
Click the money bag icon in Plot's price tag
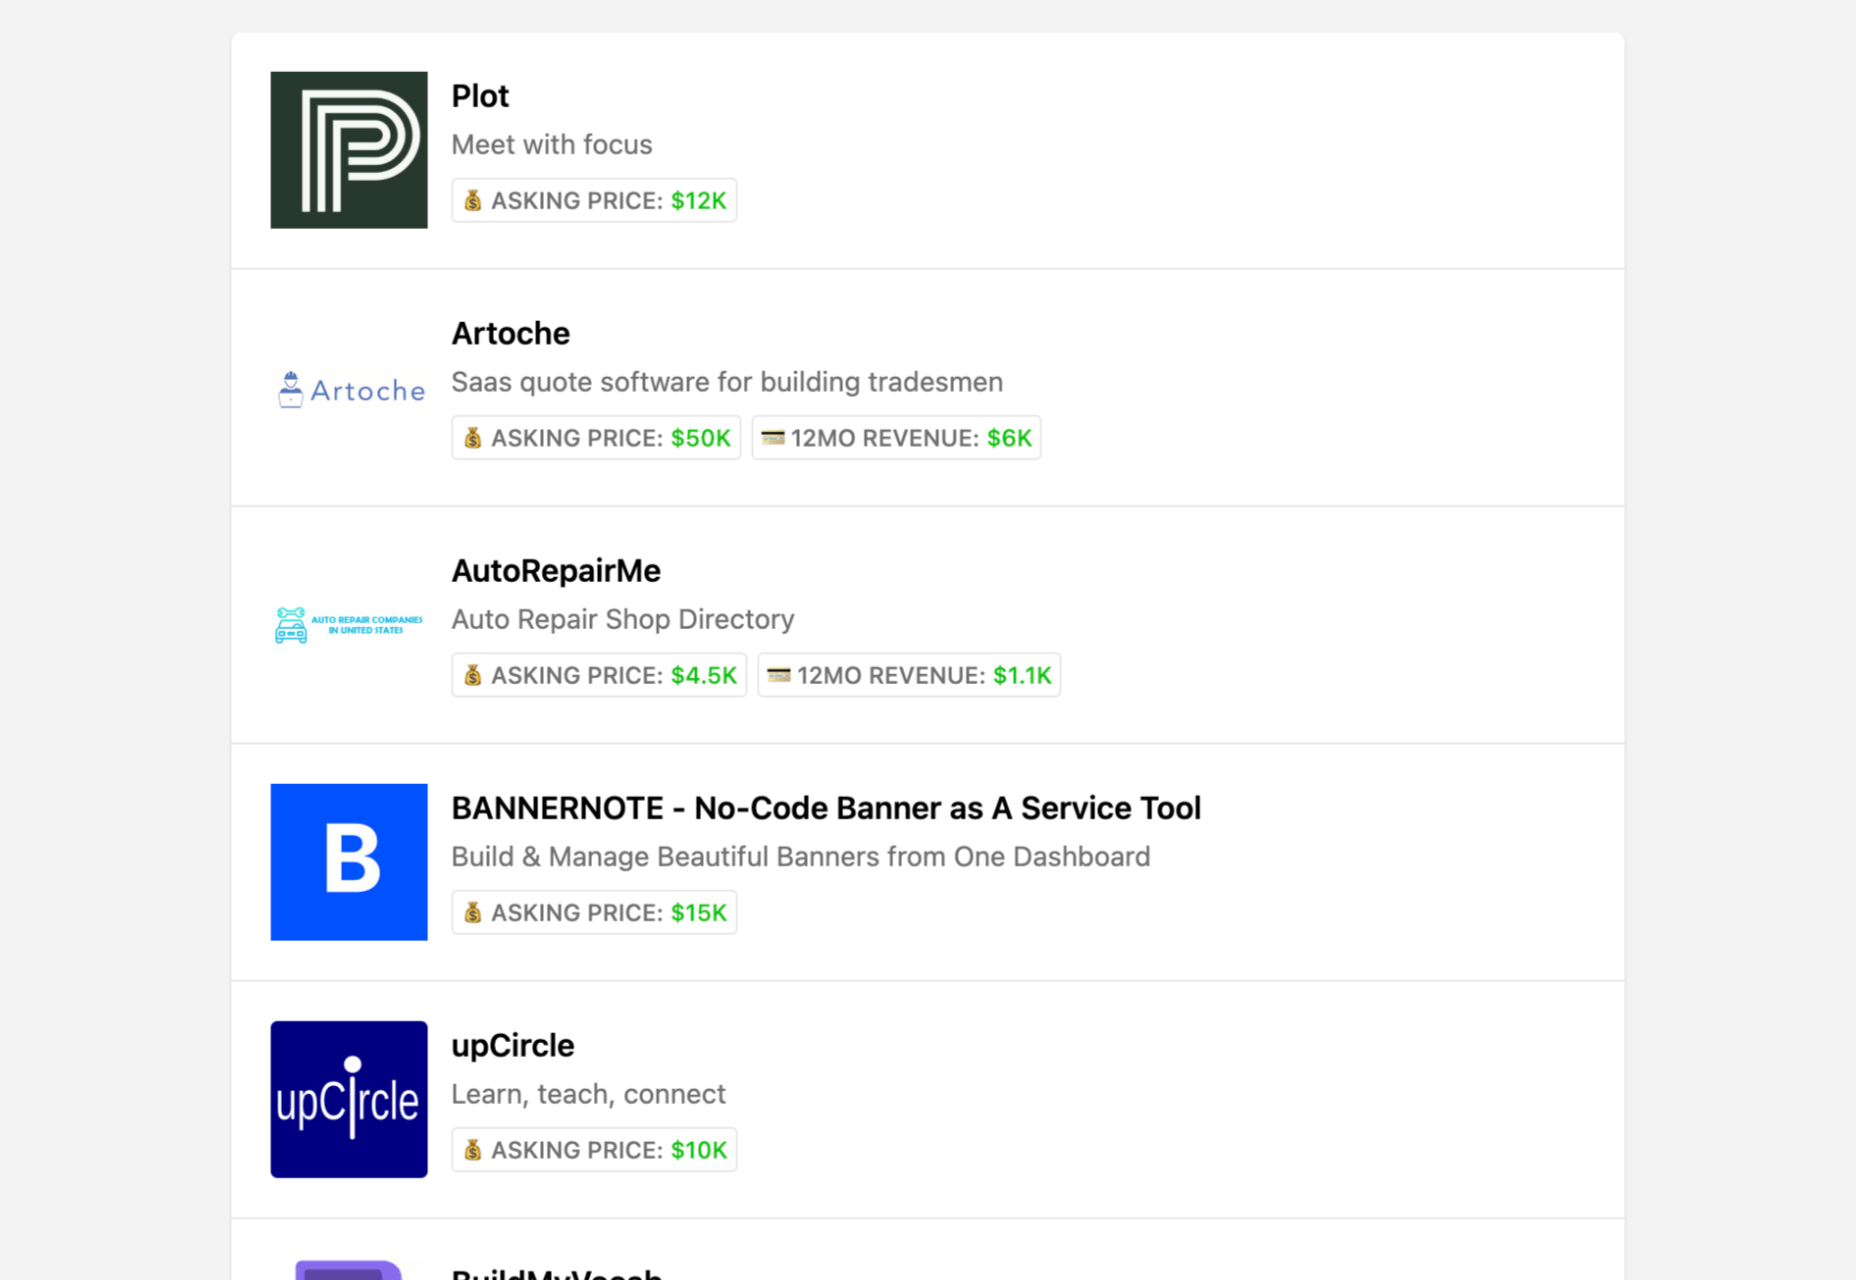point(473,201)
